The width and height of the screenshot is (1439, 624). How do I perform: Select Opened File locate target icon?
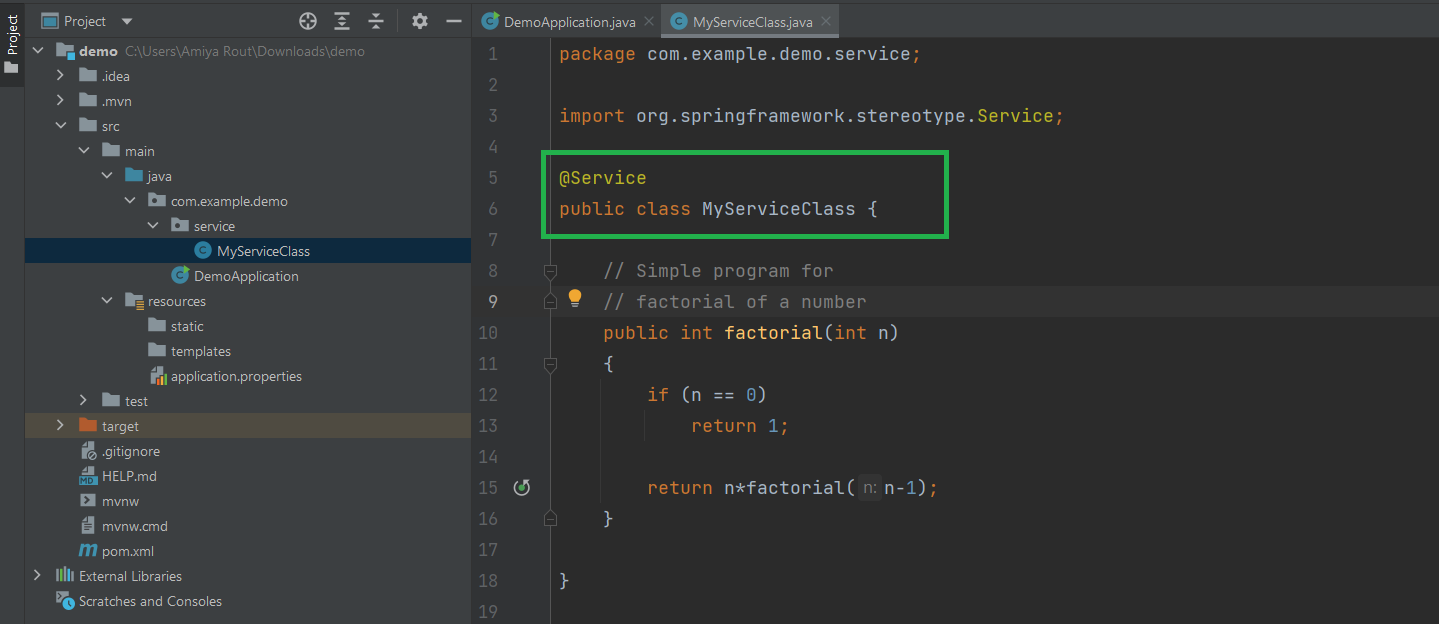point(308,21)
